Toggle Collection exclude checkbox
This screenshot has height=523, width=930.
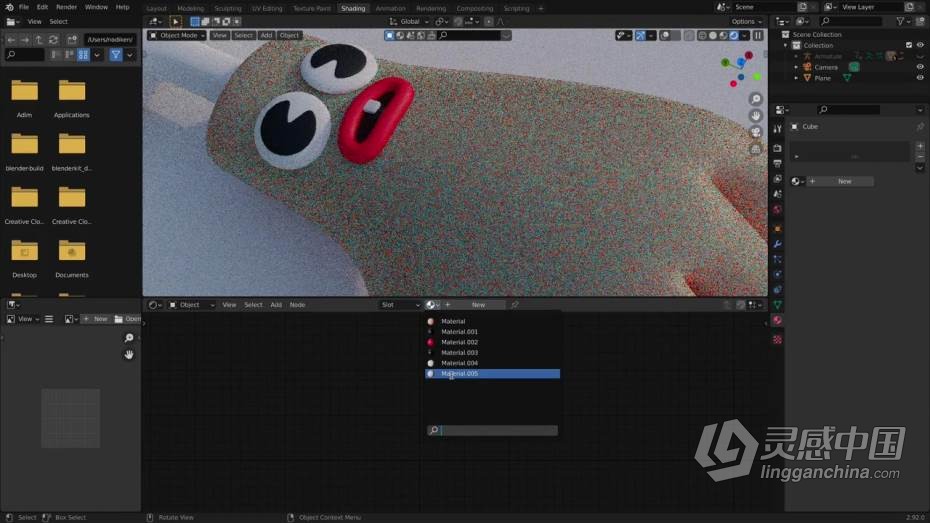pyautogui.click(x=909, y=45)
